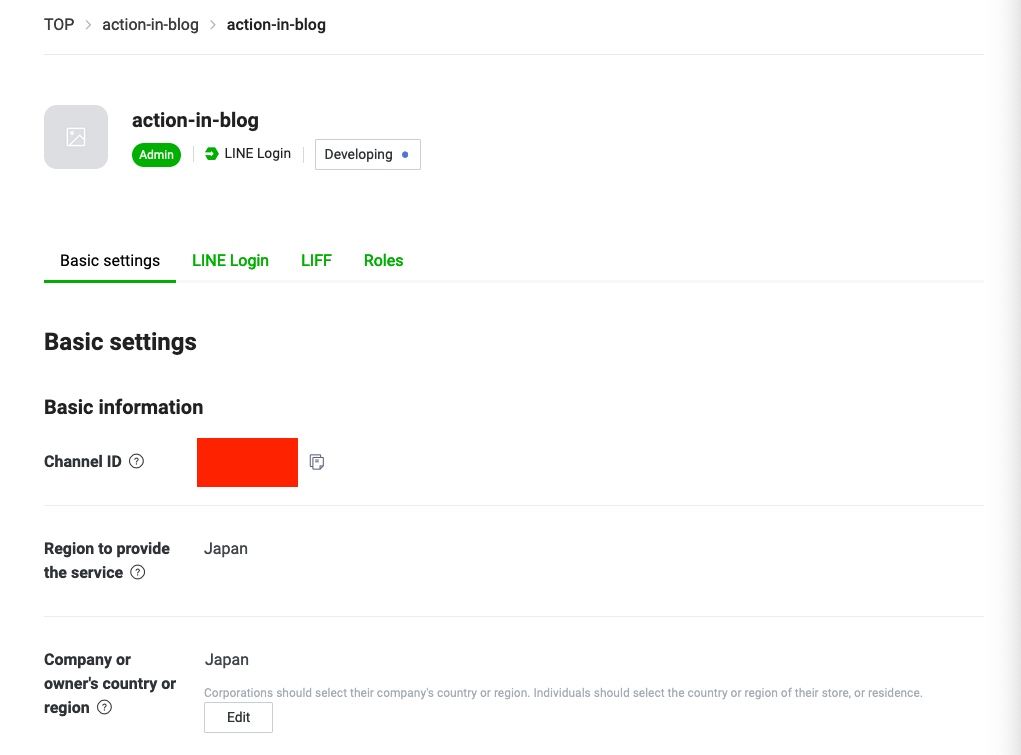The width and height of the screenshot is (1021, 755).
Task: Click the Edit button for country or region
Action: 238,717
